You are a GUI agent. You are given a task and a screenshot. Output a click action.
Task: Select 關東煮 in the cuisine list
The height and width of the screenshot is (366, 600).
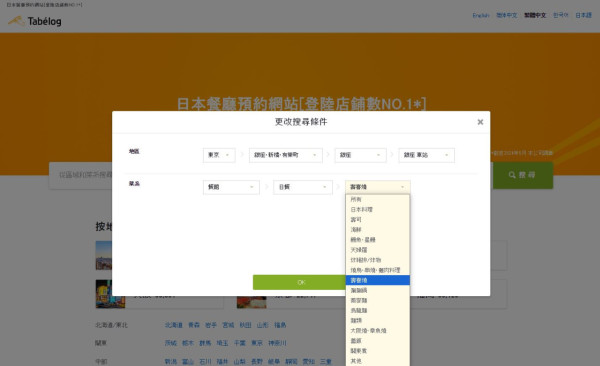pyautogui.click(x=377, y=351)
